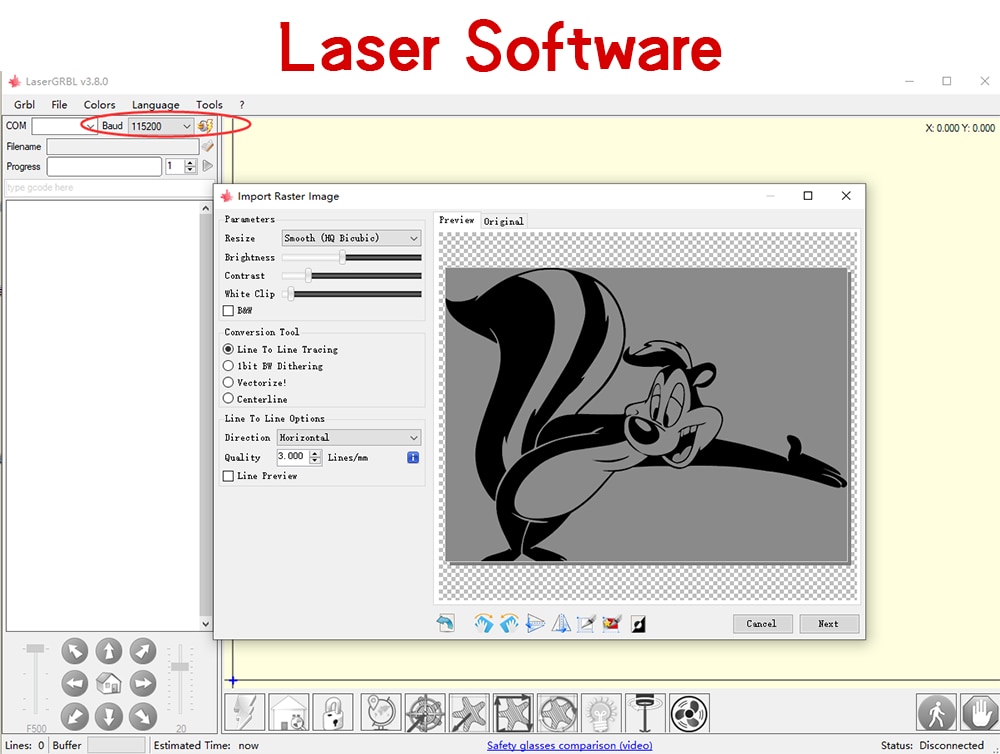Click the flip horizontal icon under preview
This screenshot has height=754, width=1000.
[535, 623]
